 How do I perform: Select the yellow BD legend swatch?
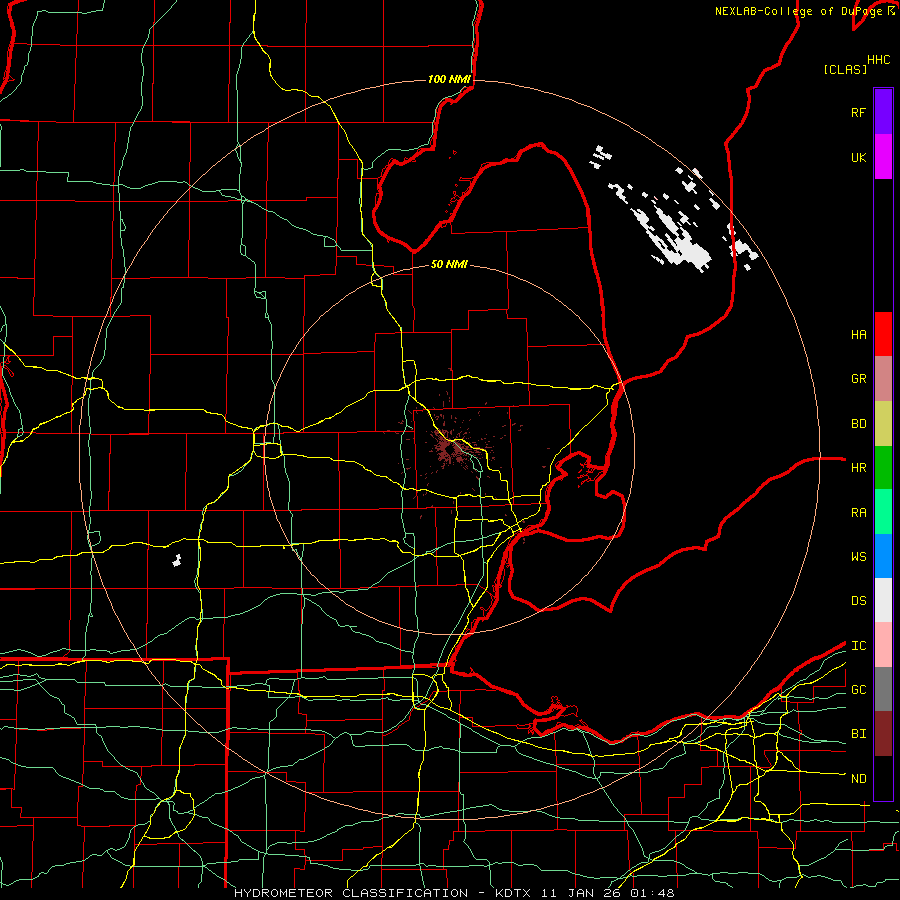pos(883,424)
